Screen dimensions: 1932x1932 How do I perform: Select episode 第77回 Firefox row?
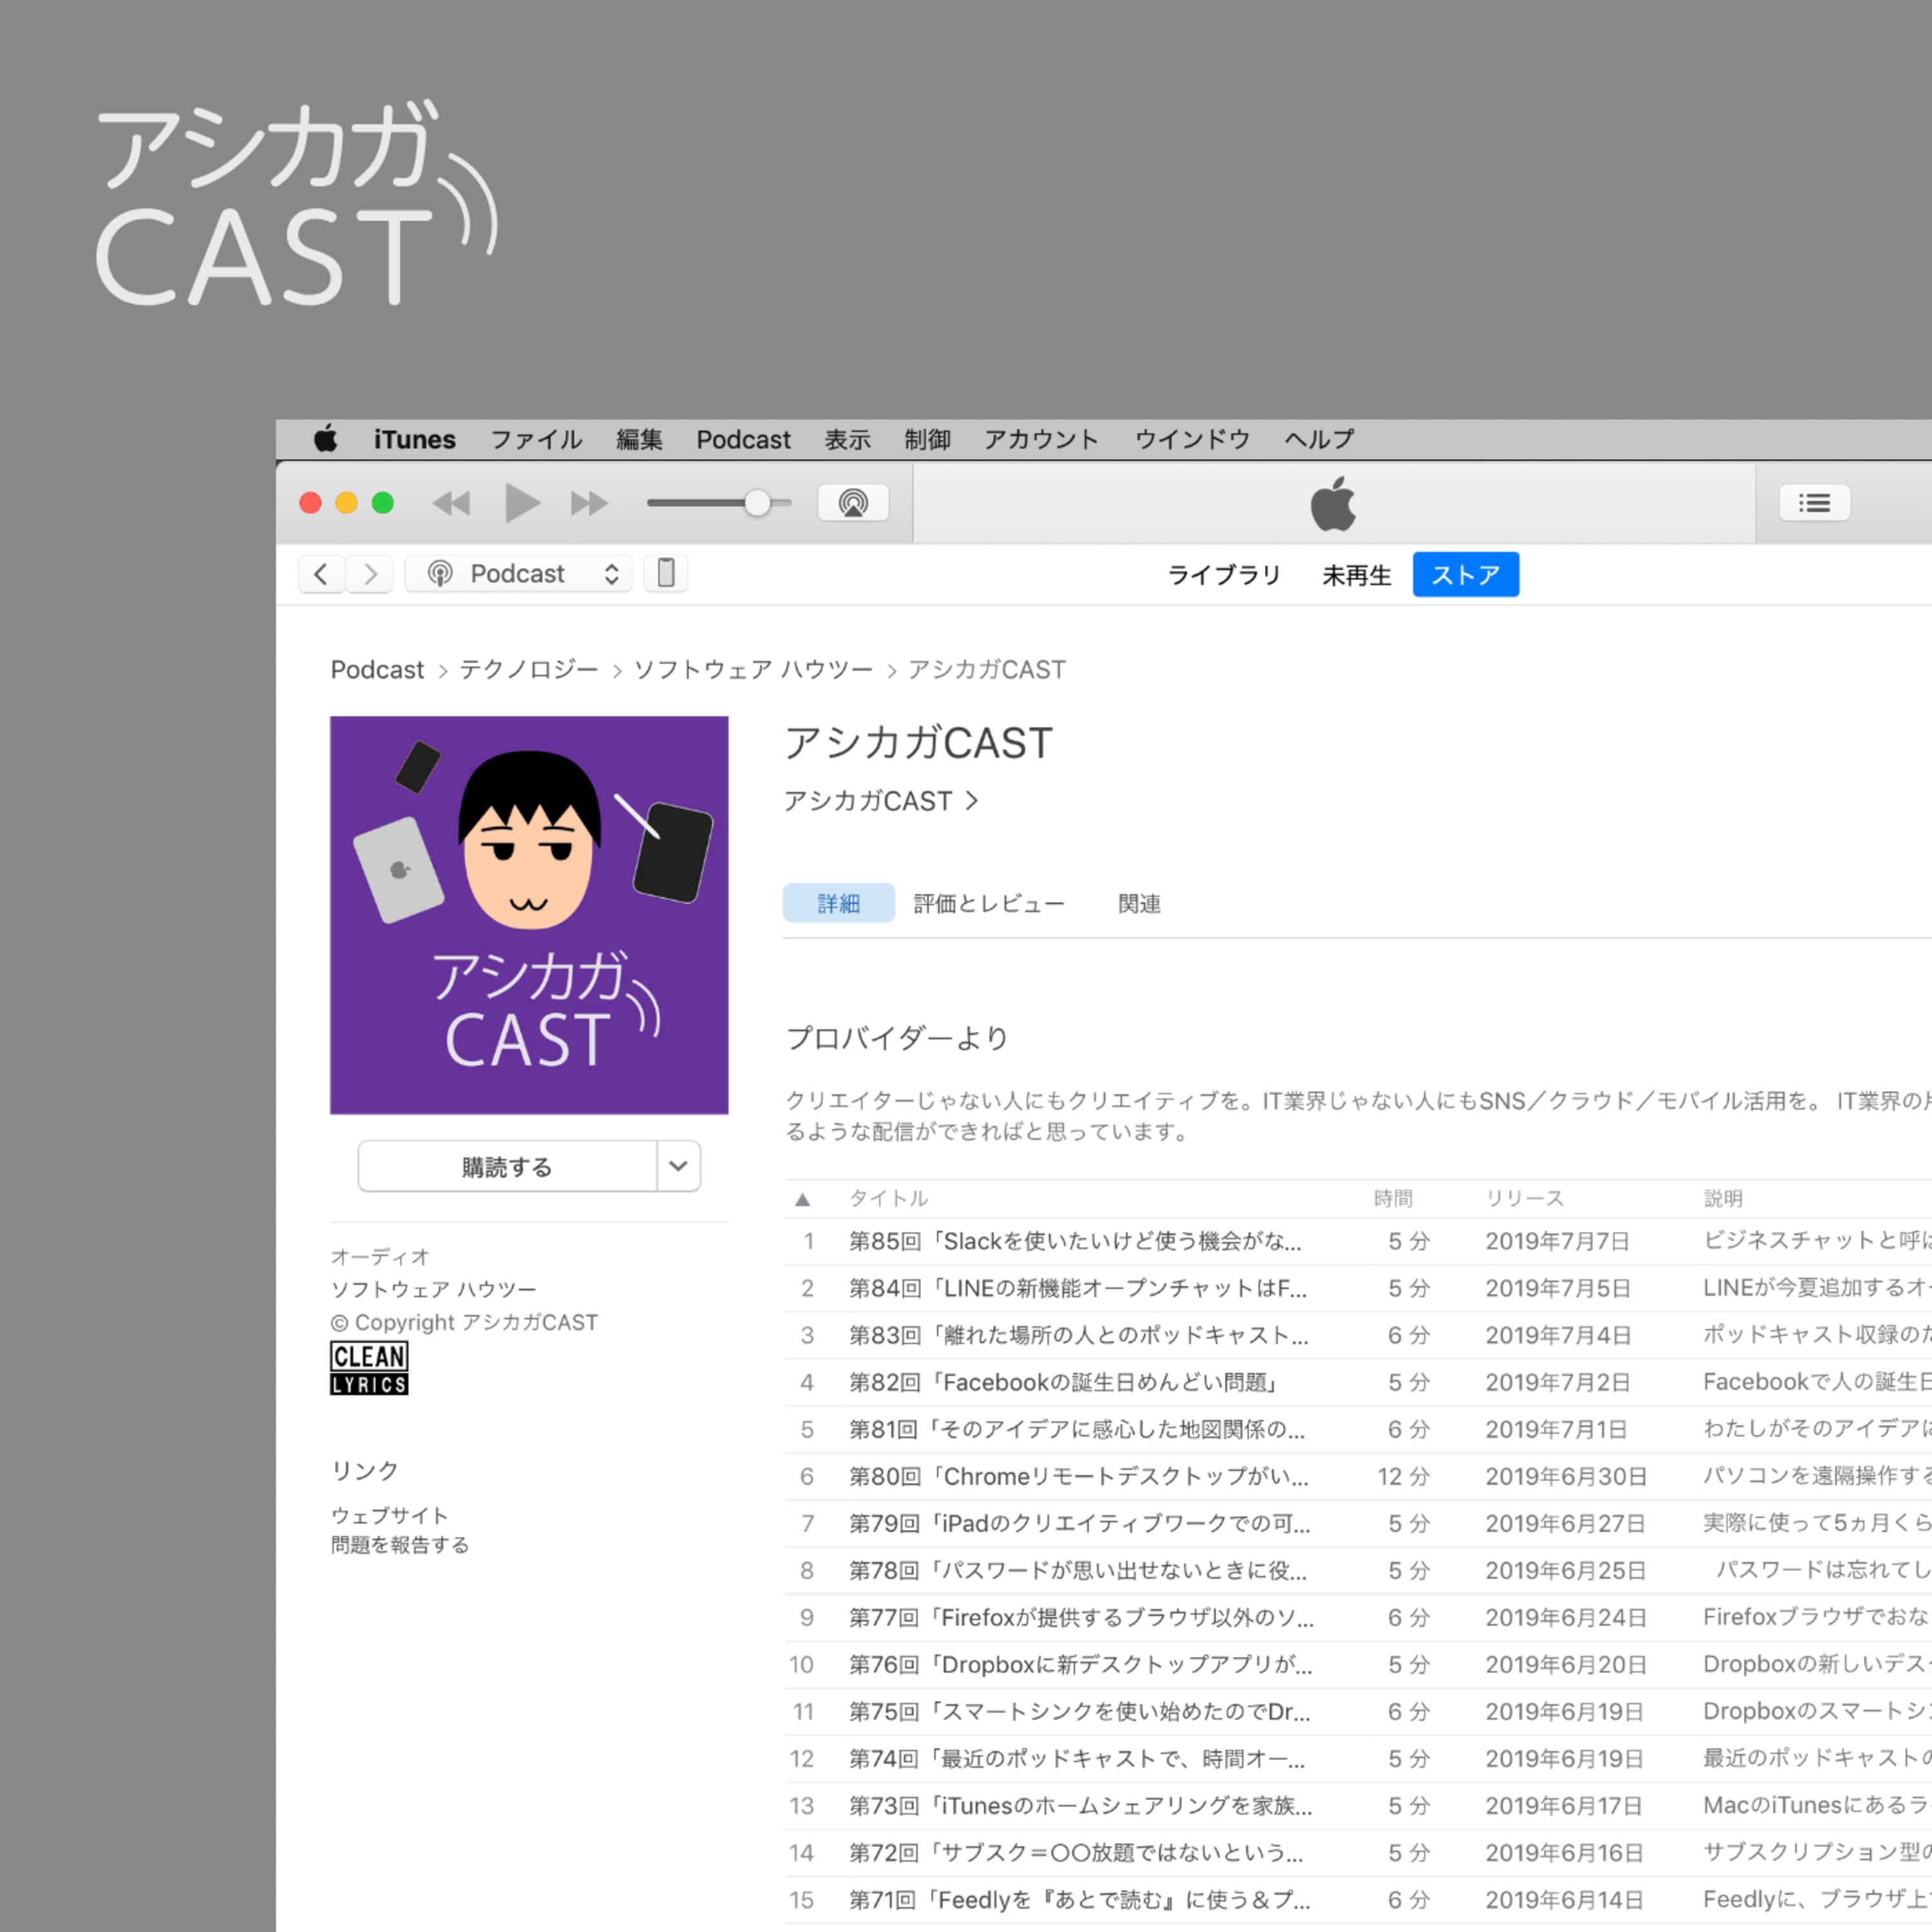(x=1358, y=1617)
